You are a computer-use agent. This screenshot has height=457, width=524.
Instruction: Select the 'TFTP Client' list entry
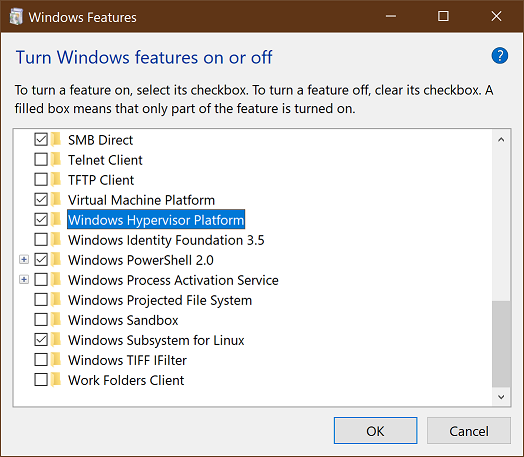(x=101, y=180)
